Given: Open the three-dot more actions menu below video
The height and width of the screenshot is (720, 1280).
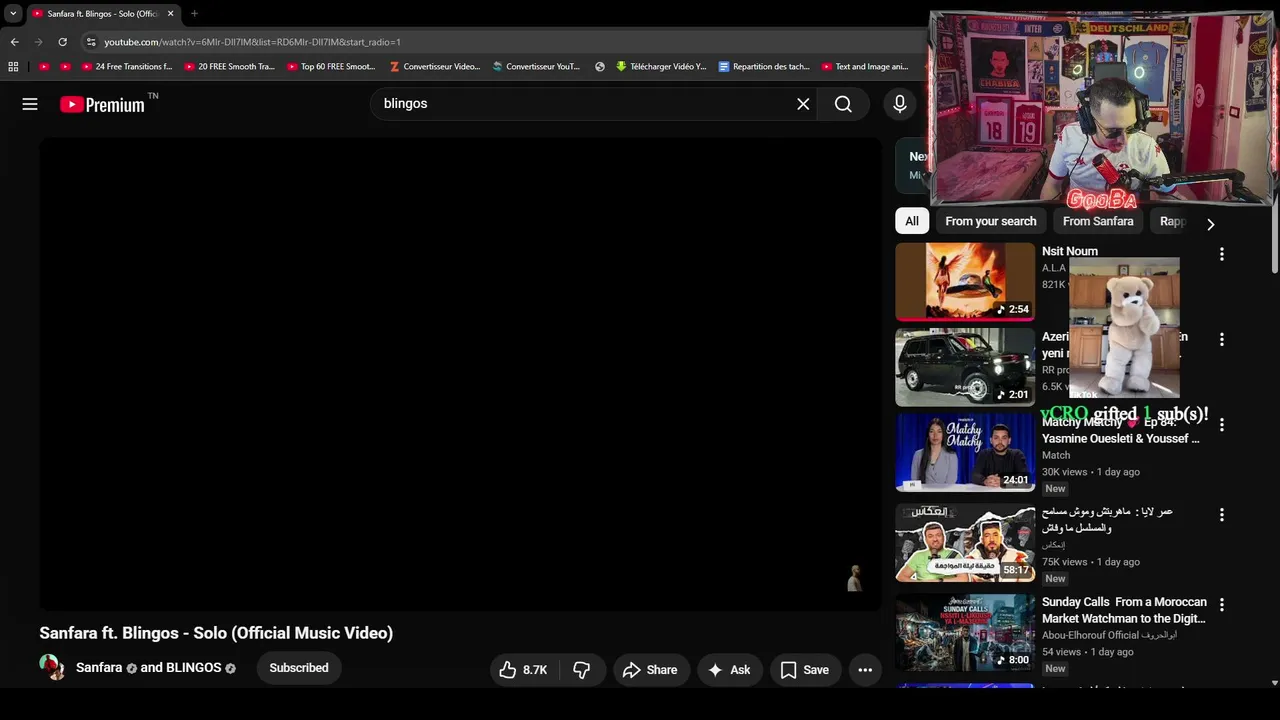Looking at the screenshot, I should [865, 670].
